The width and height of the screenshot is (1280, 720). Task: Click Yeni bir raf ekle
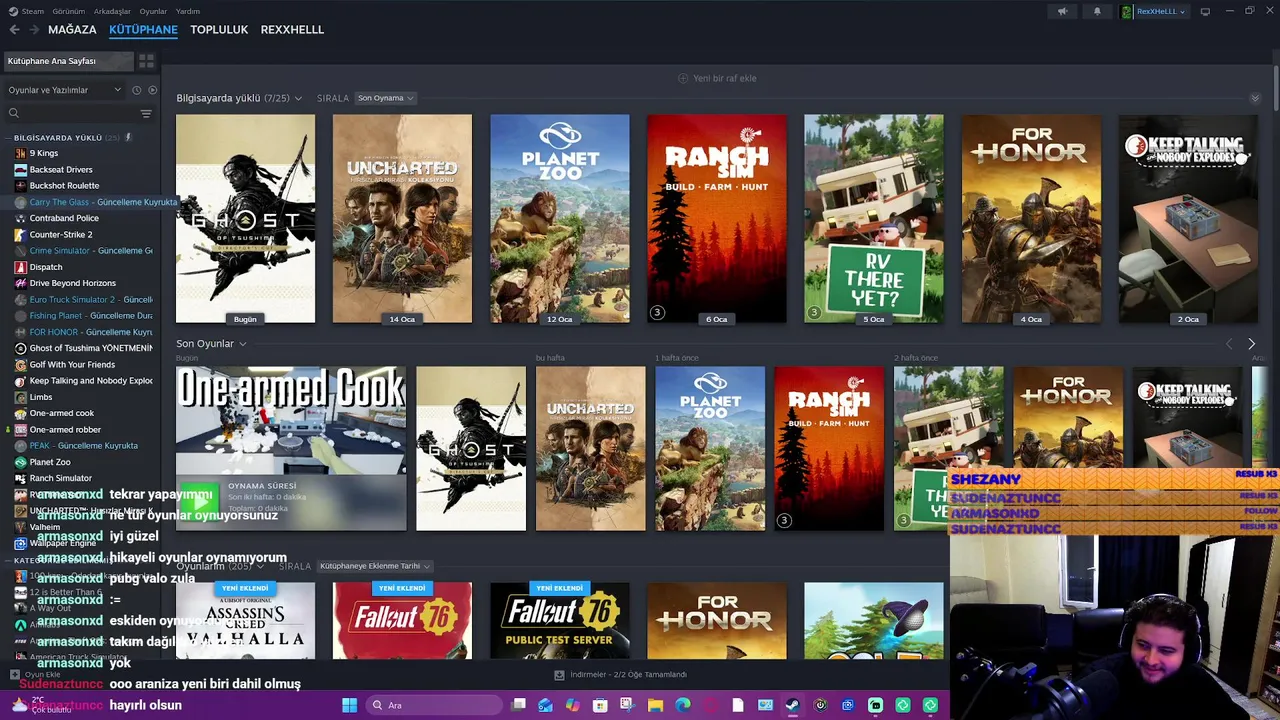[717, 78]
